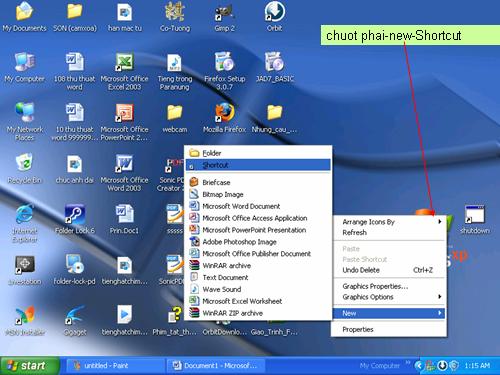This screenshot has width=500, height=375.
Task: Click the system tray clock
Action: pyautogui.click(x=477, y=366)
